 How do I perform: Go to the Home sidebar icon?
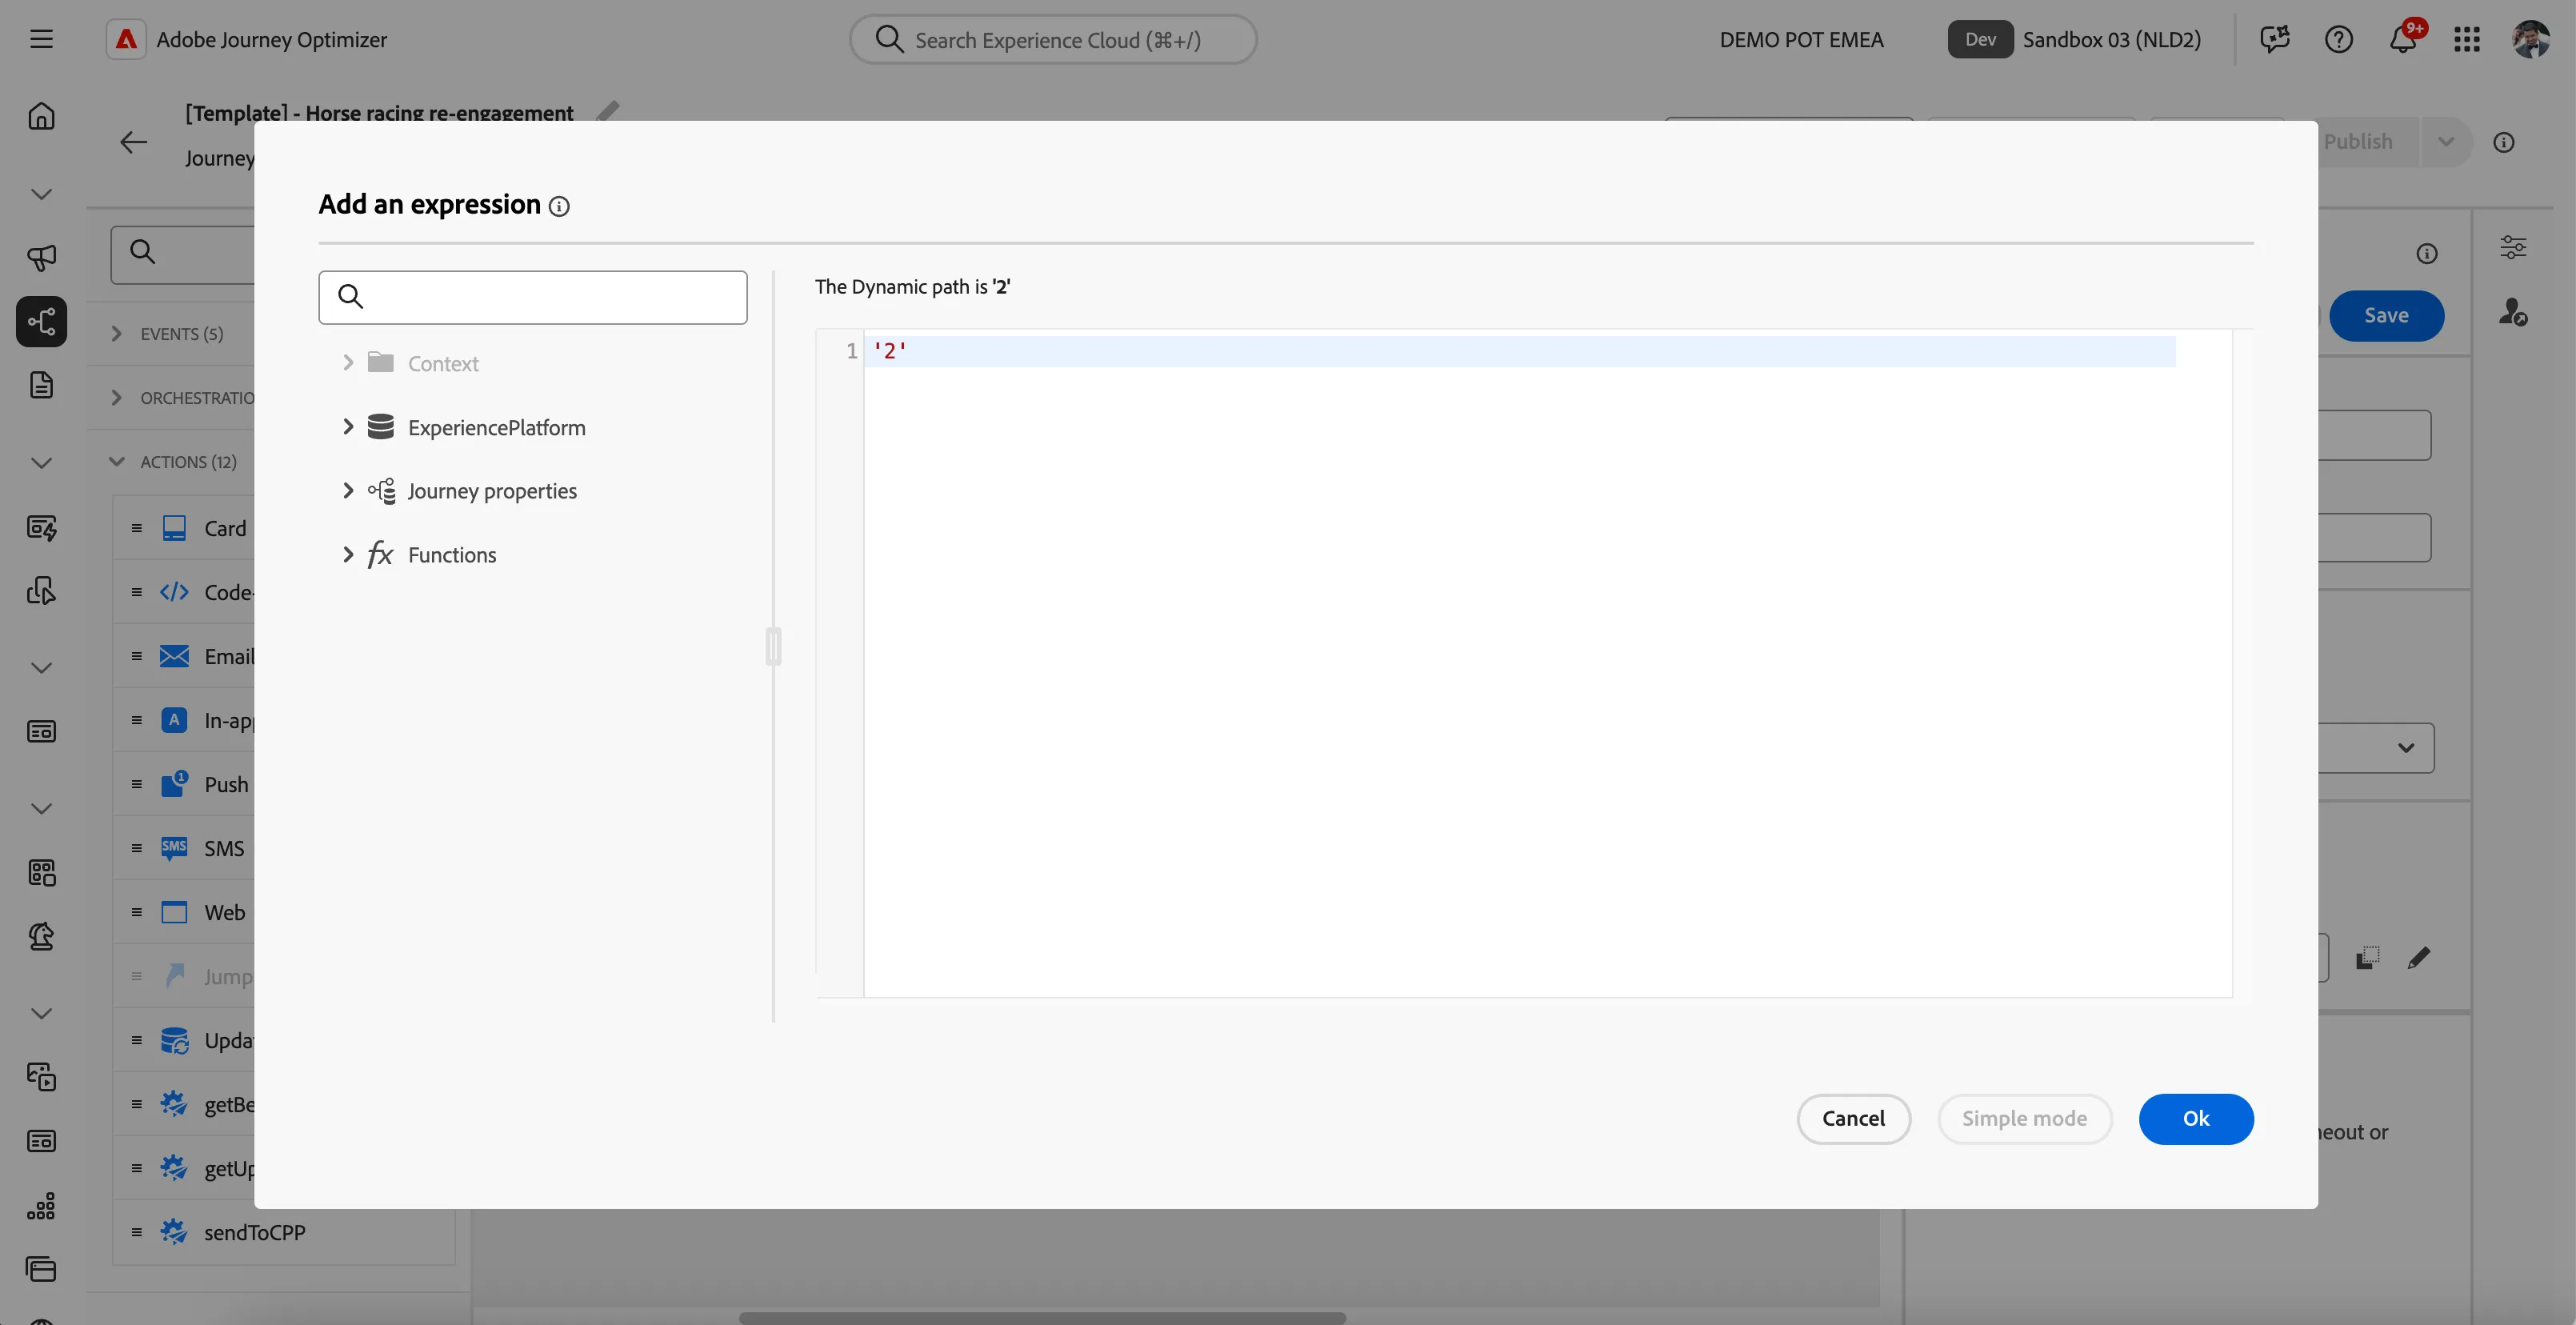[x=41, y=116]
